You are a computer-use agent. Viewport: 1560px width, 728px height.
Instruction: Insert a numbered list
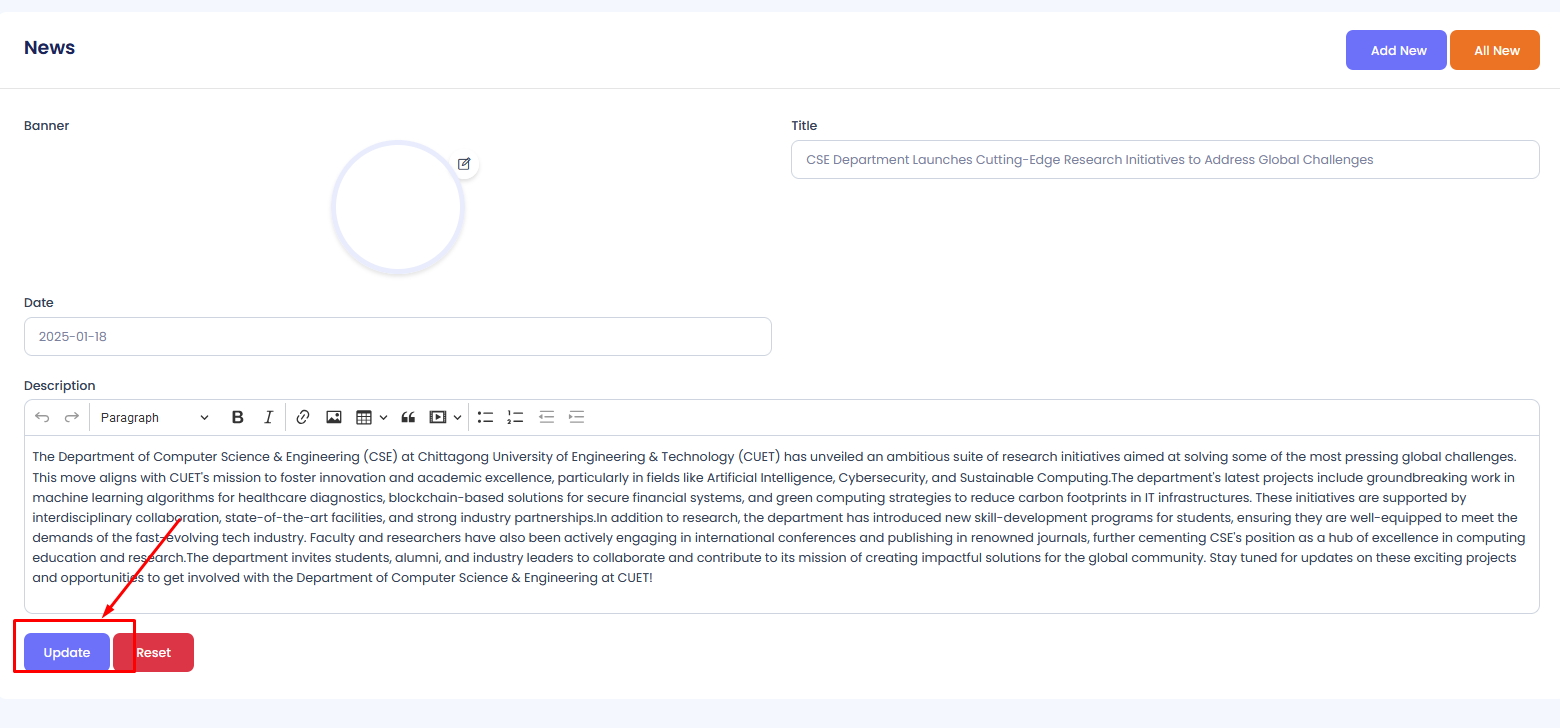click(516, 417)
